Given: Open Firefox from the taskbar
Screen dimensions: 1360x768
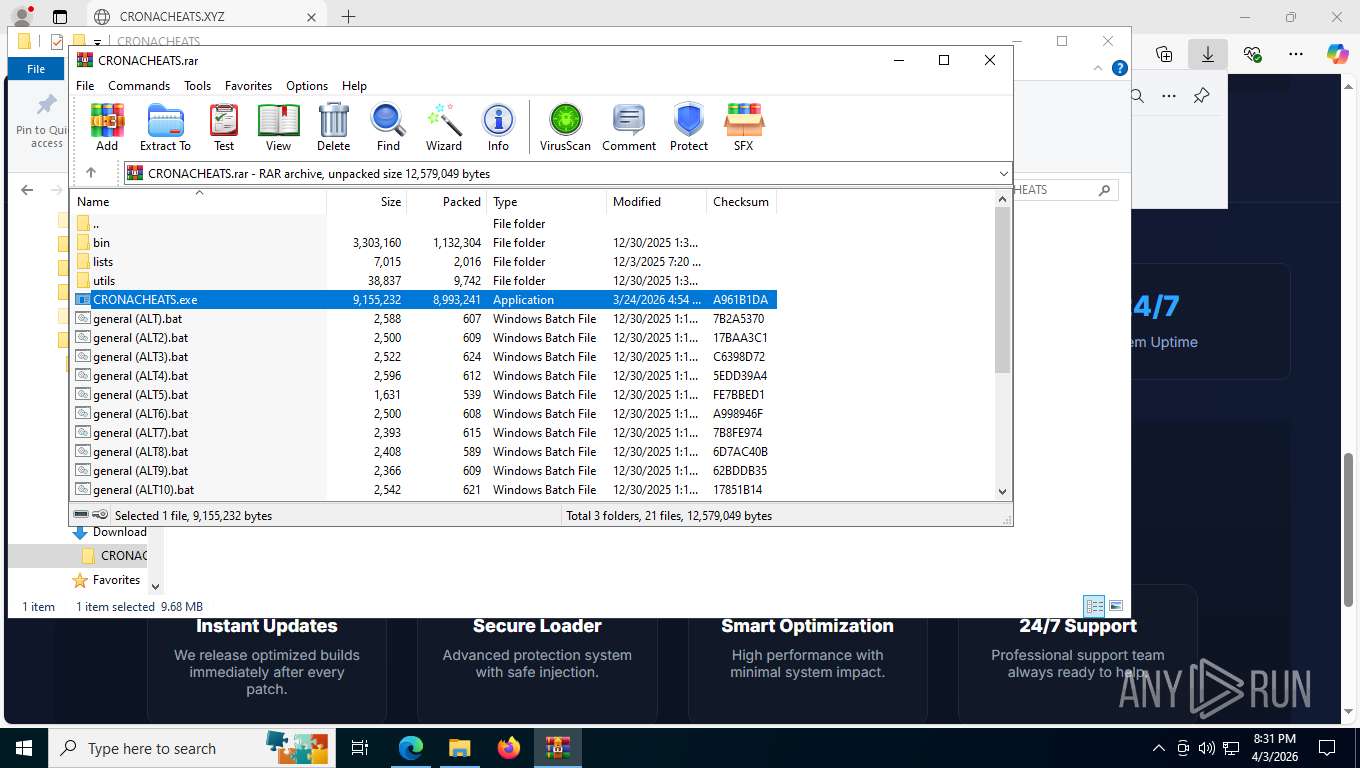Looking at the screenshot, I should pyautogui.click(x=509, y=748).
